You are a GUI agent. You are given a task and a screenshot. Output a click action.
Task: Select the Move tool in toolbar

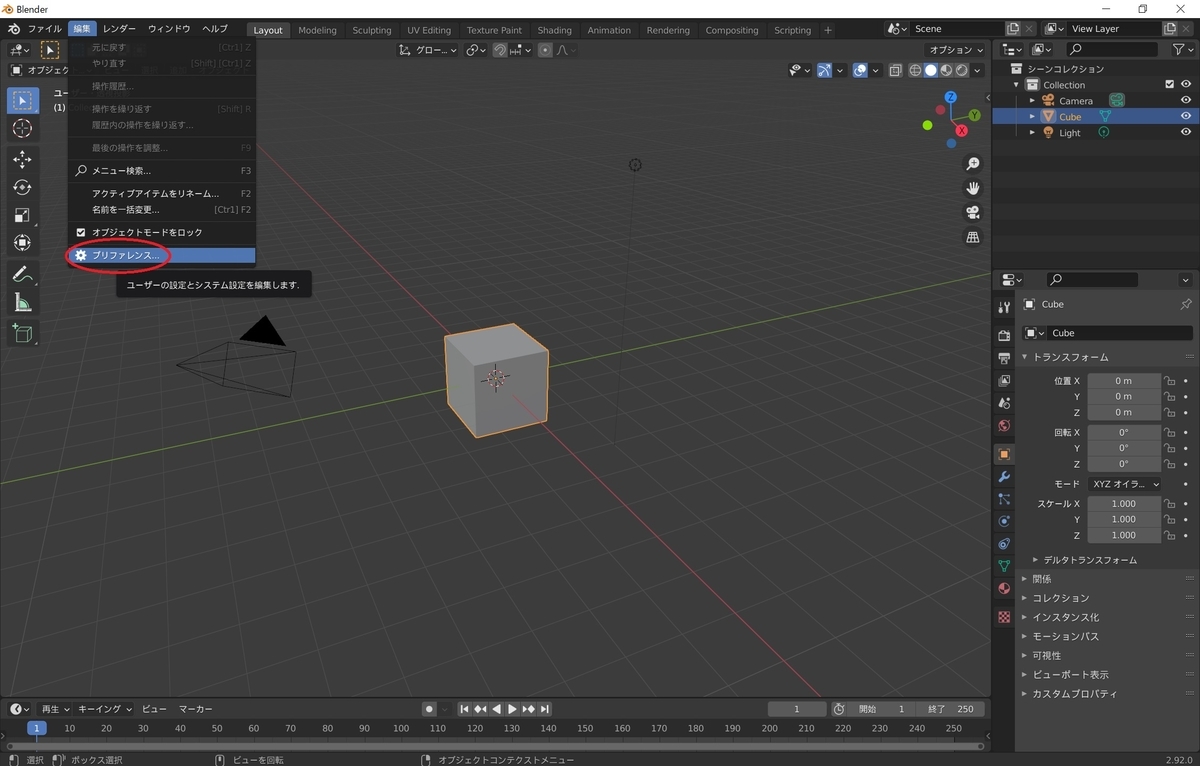coord(22,159)
